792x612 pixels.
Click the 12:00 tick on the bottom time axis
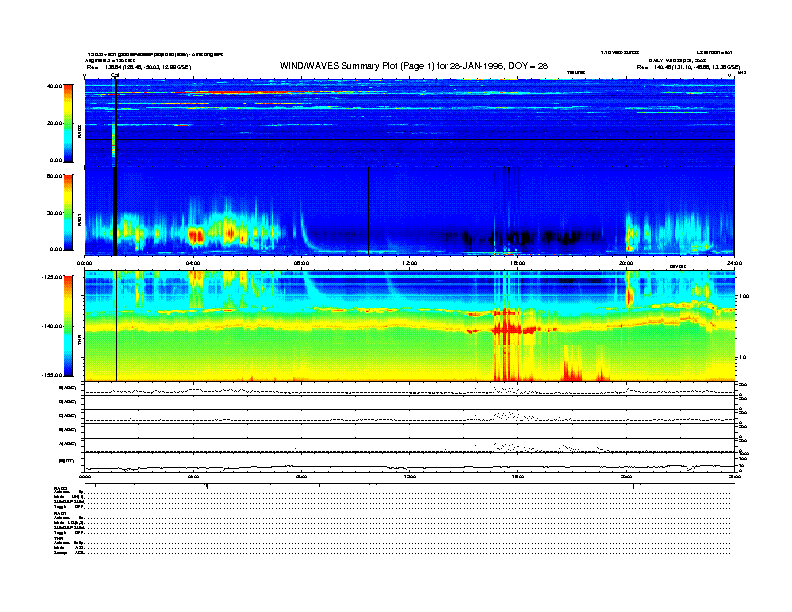(x=410, y=477)
